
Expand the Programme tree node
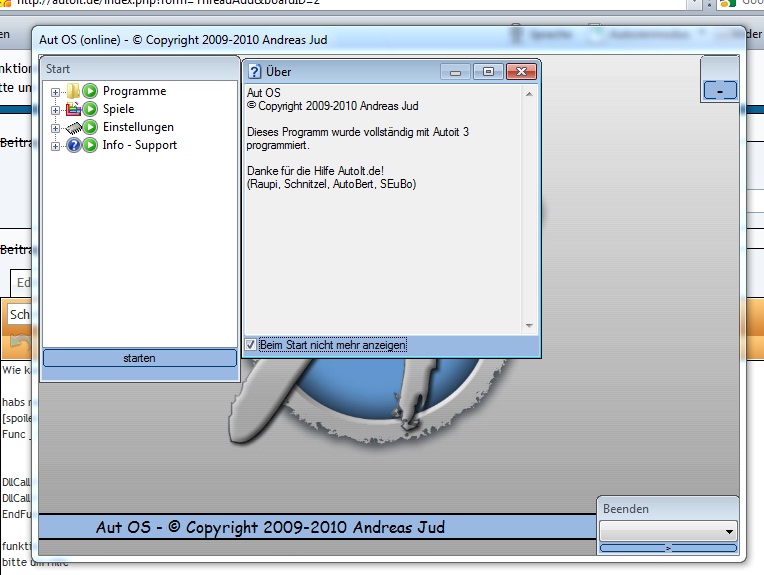click(x=55, y=92)
